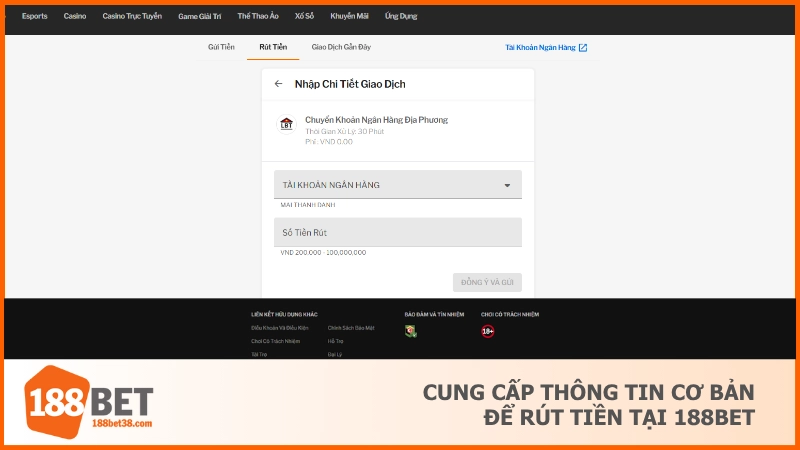800x450 pixels.
Task: Go to Casino Trực Tuyến
Action: [x=132, y=16]
